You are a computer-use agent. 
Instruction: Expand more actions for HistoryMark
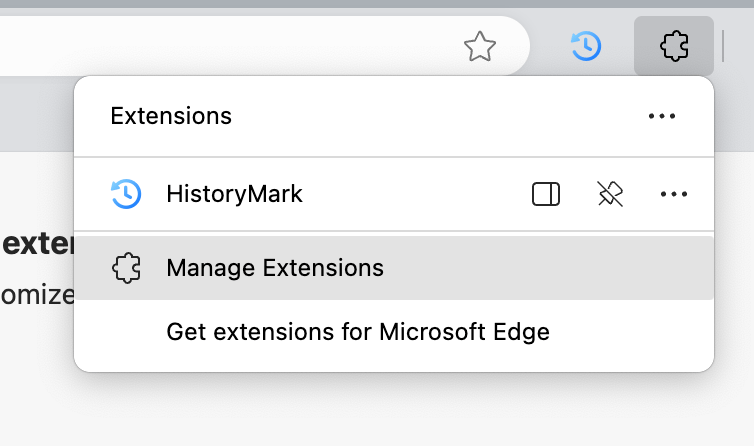[x=674, y=194]
